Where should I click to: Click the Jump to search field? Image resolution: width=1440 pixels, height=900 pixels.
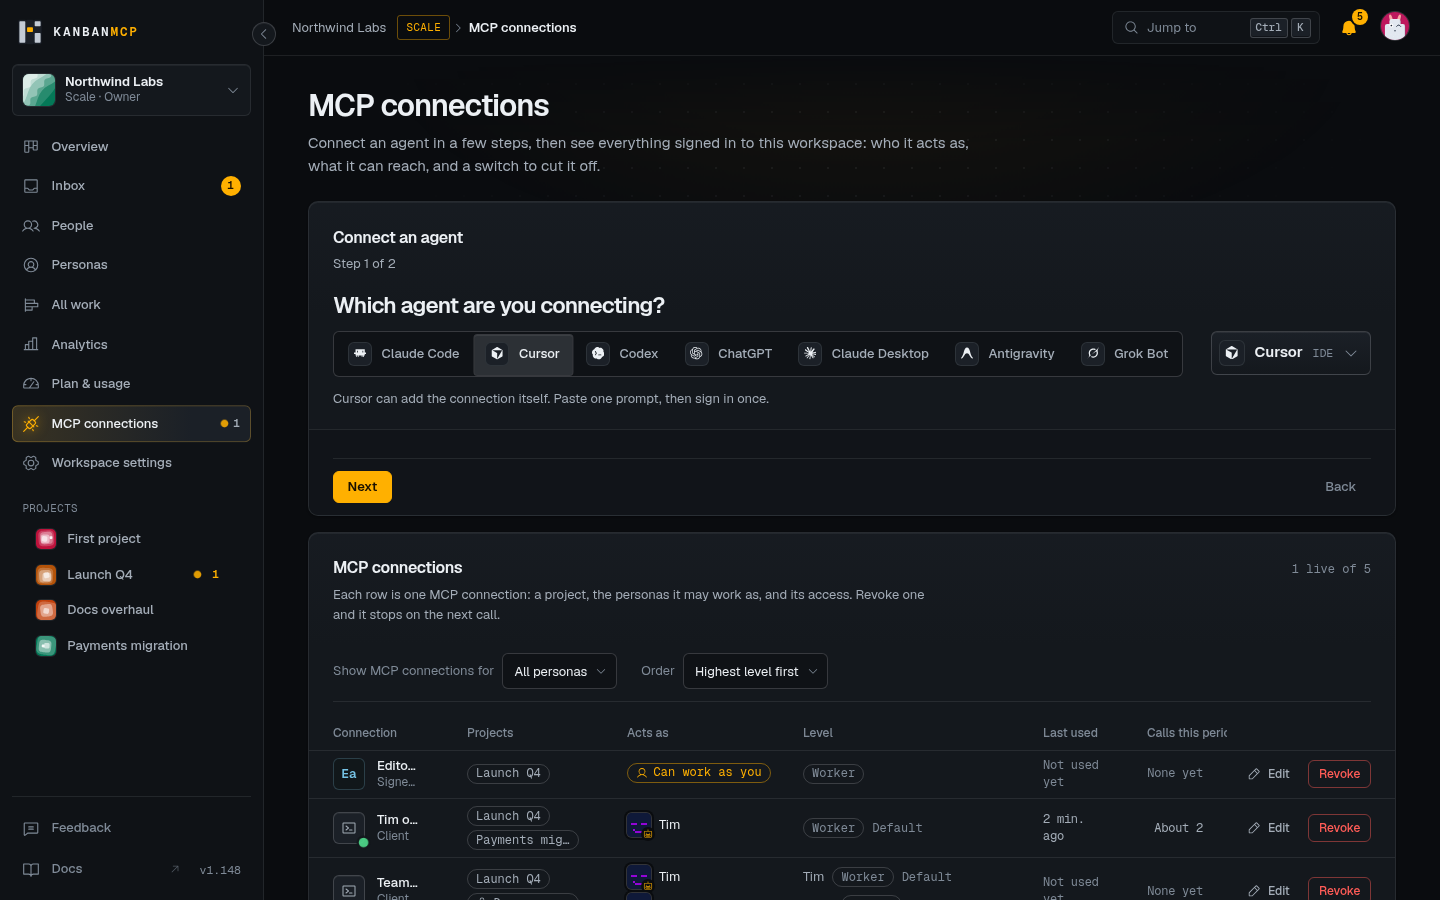(1215, 28)
